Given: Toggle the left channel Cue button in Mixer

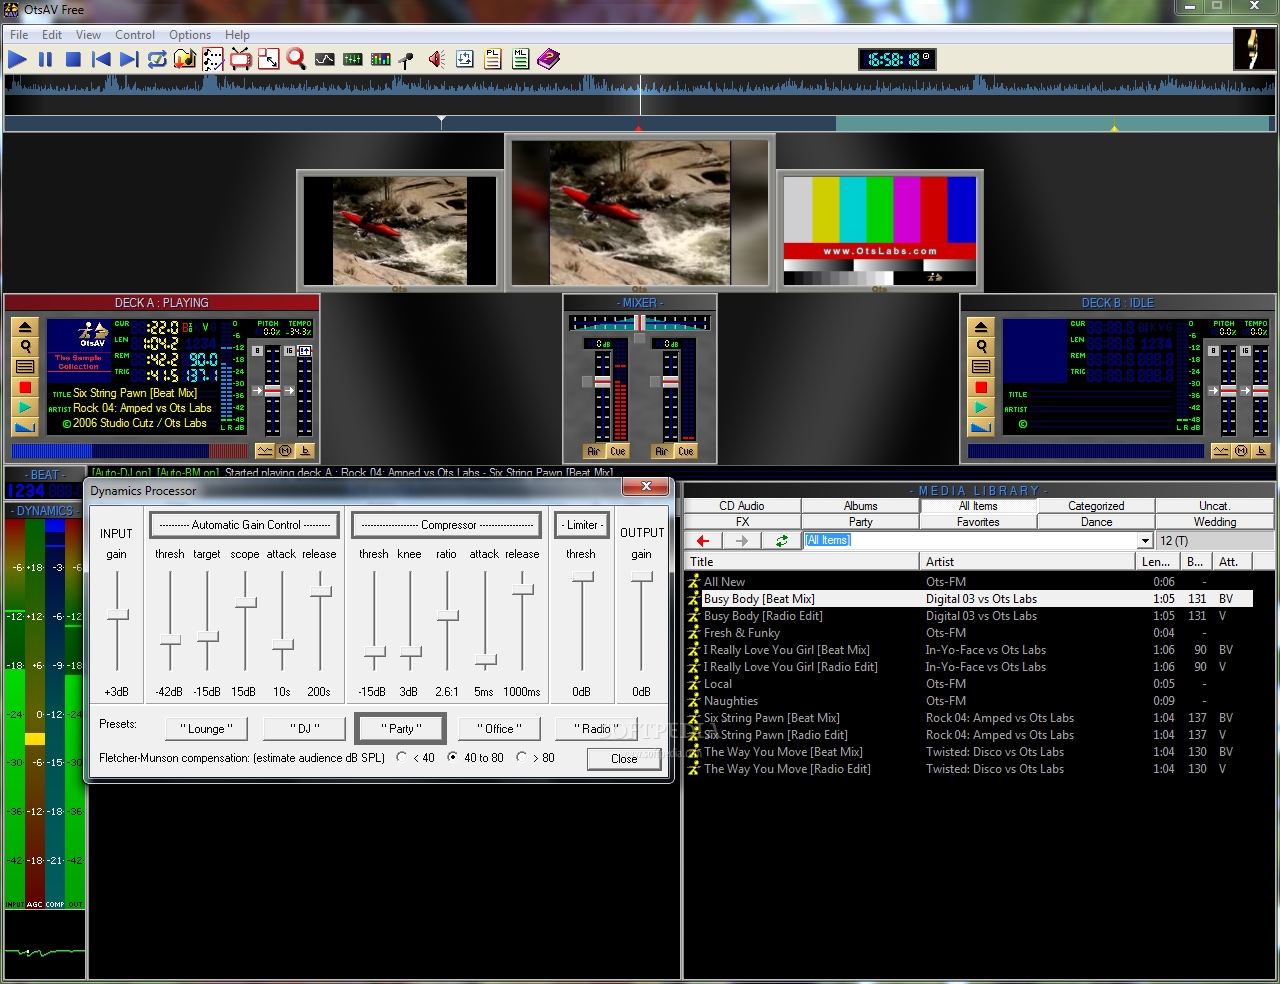Looking at the screenshot, I should [x=618, y=452].
